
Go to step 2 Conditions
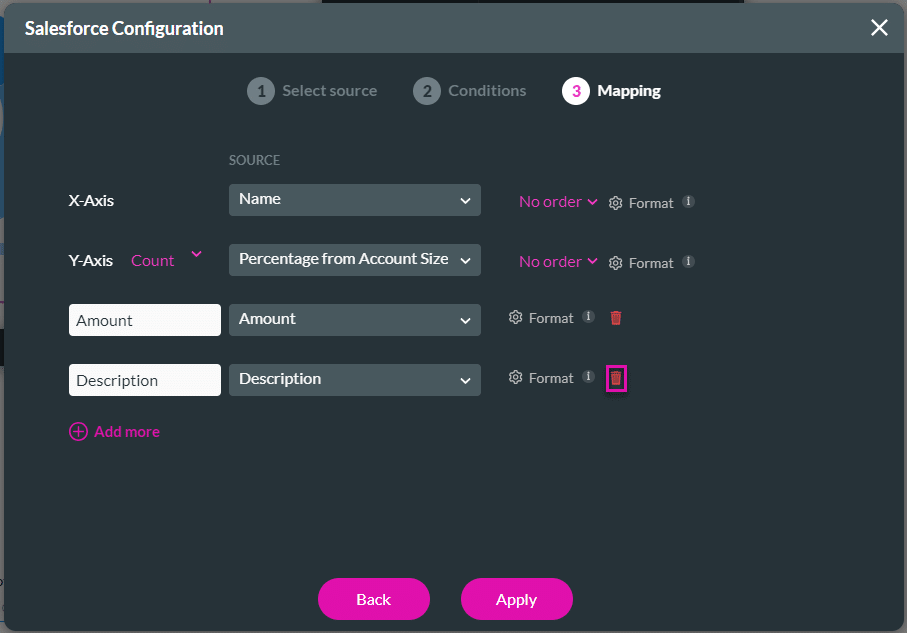[x=469, y=91]
